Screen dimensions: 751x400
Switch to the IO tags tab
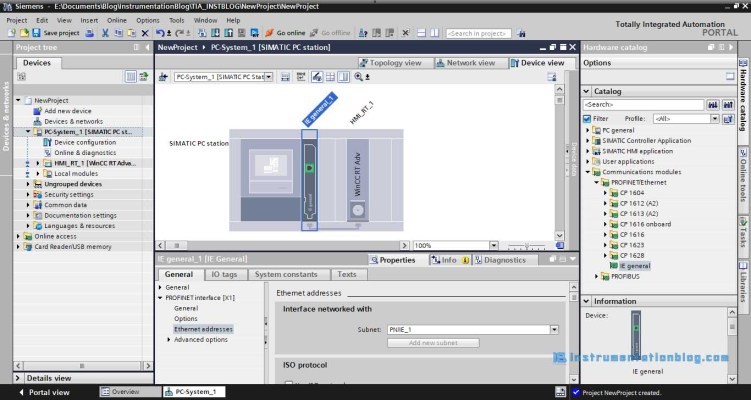(x=222, y=274)
